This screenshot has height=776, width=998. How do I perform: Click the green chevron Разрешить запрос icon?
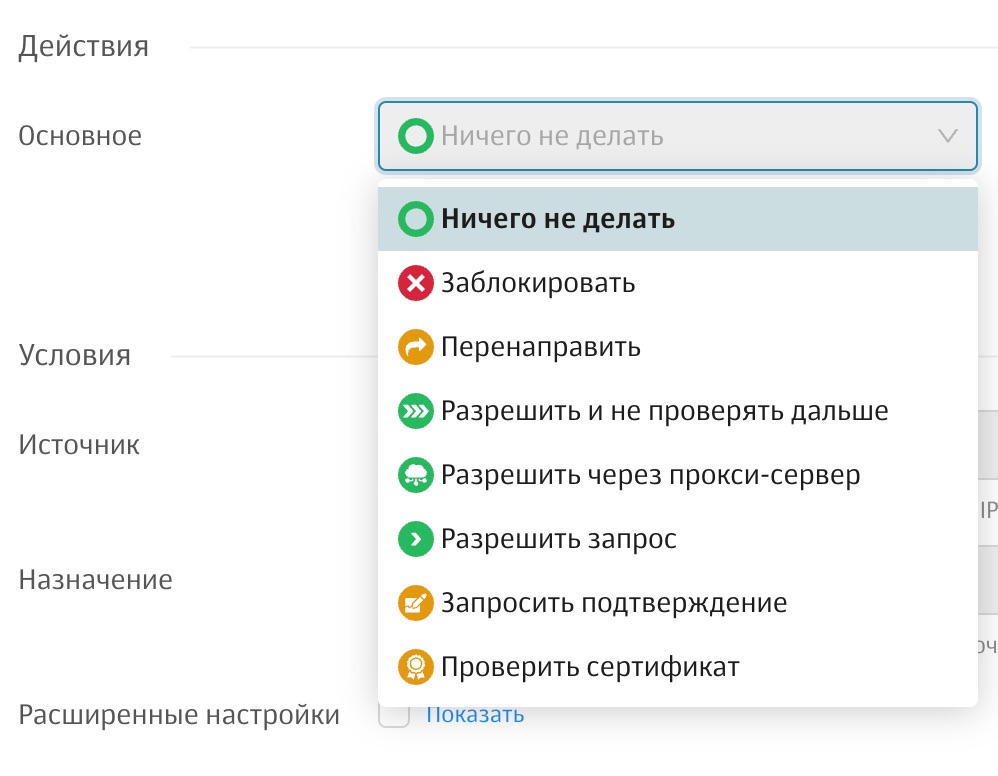click(413, 539)
